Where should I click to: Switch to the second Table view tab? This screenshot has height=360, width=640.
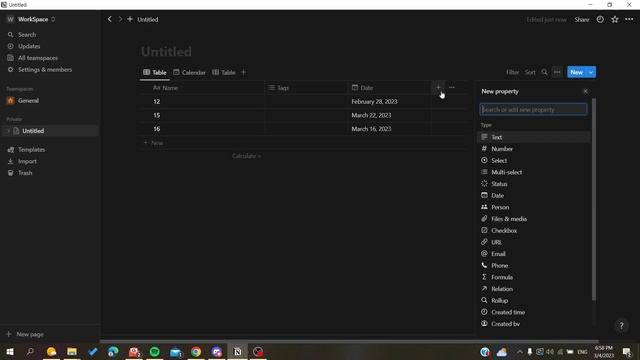(224, 72)
